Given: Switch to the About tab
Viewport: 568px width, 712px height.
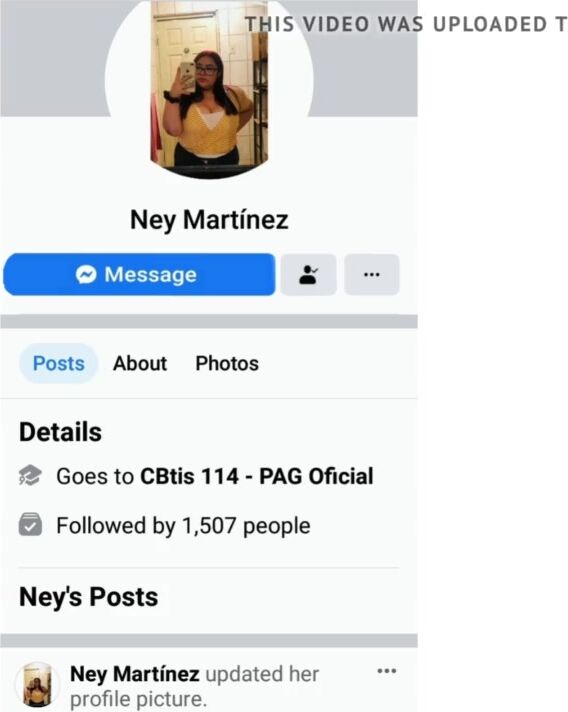Looking at the screenshot, I should tap(140, 363).
